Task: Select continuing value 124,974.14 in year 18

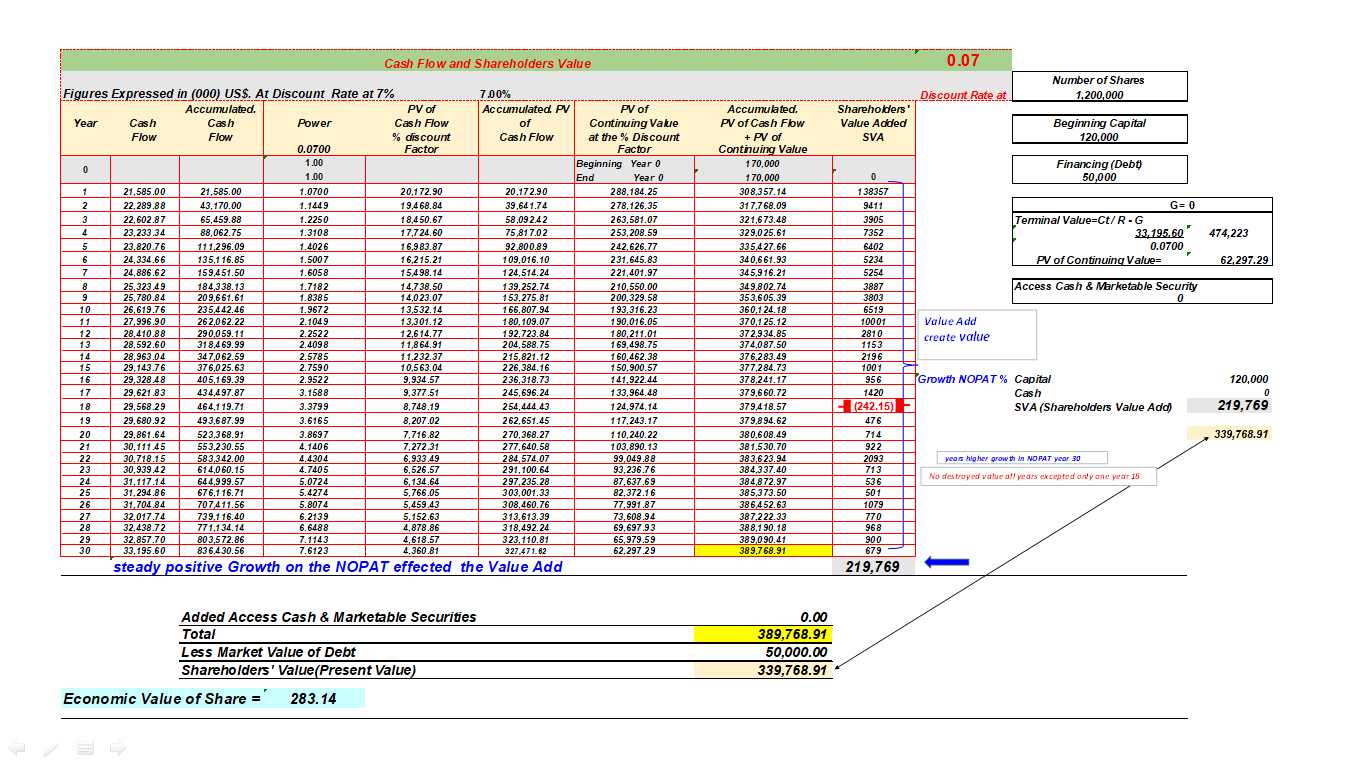Action: click(634, 407)
